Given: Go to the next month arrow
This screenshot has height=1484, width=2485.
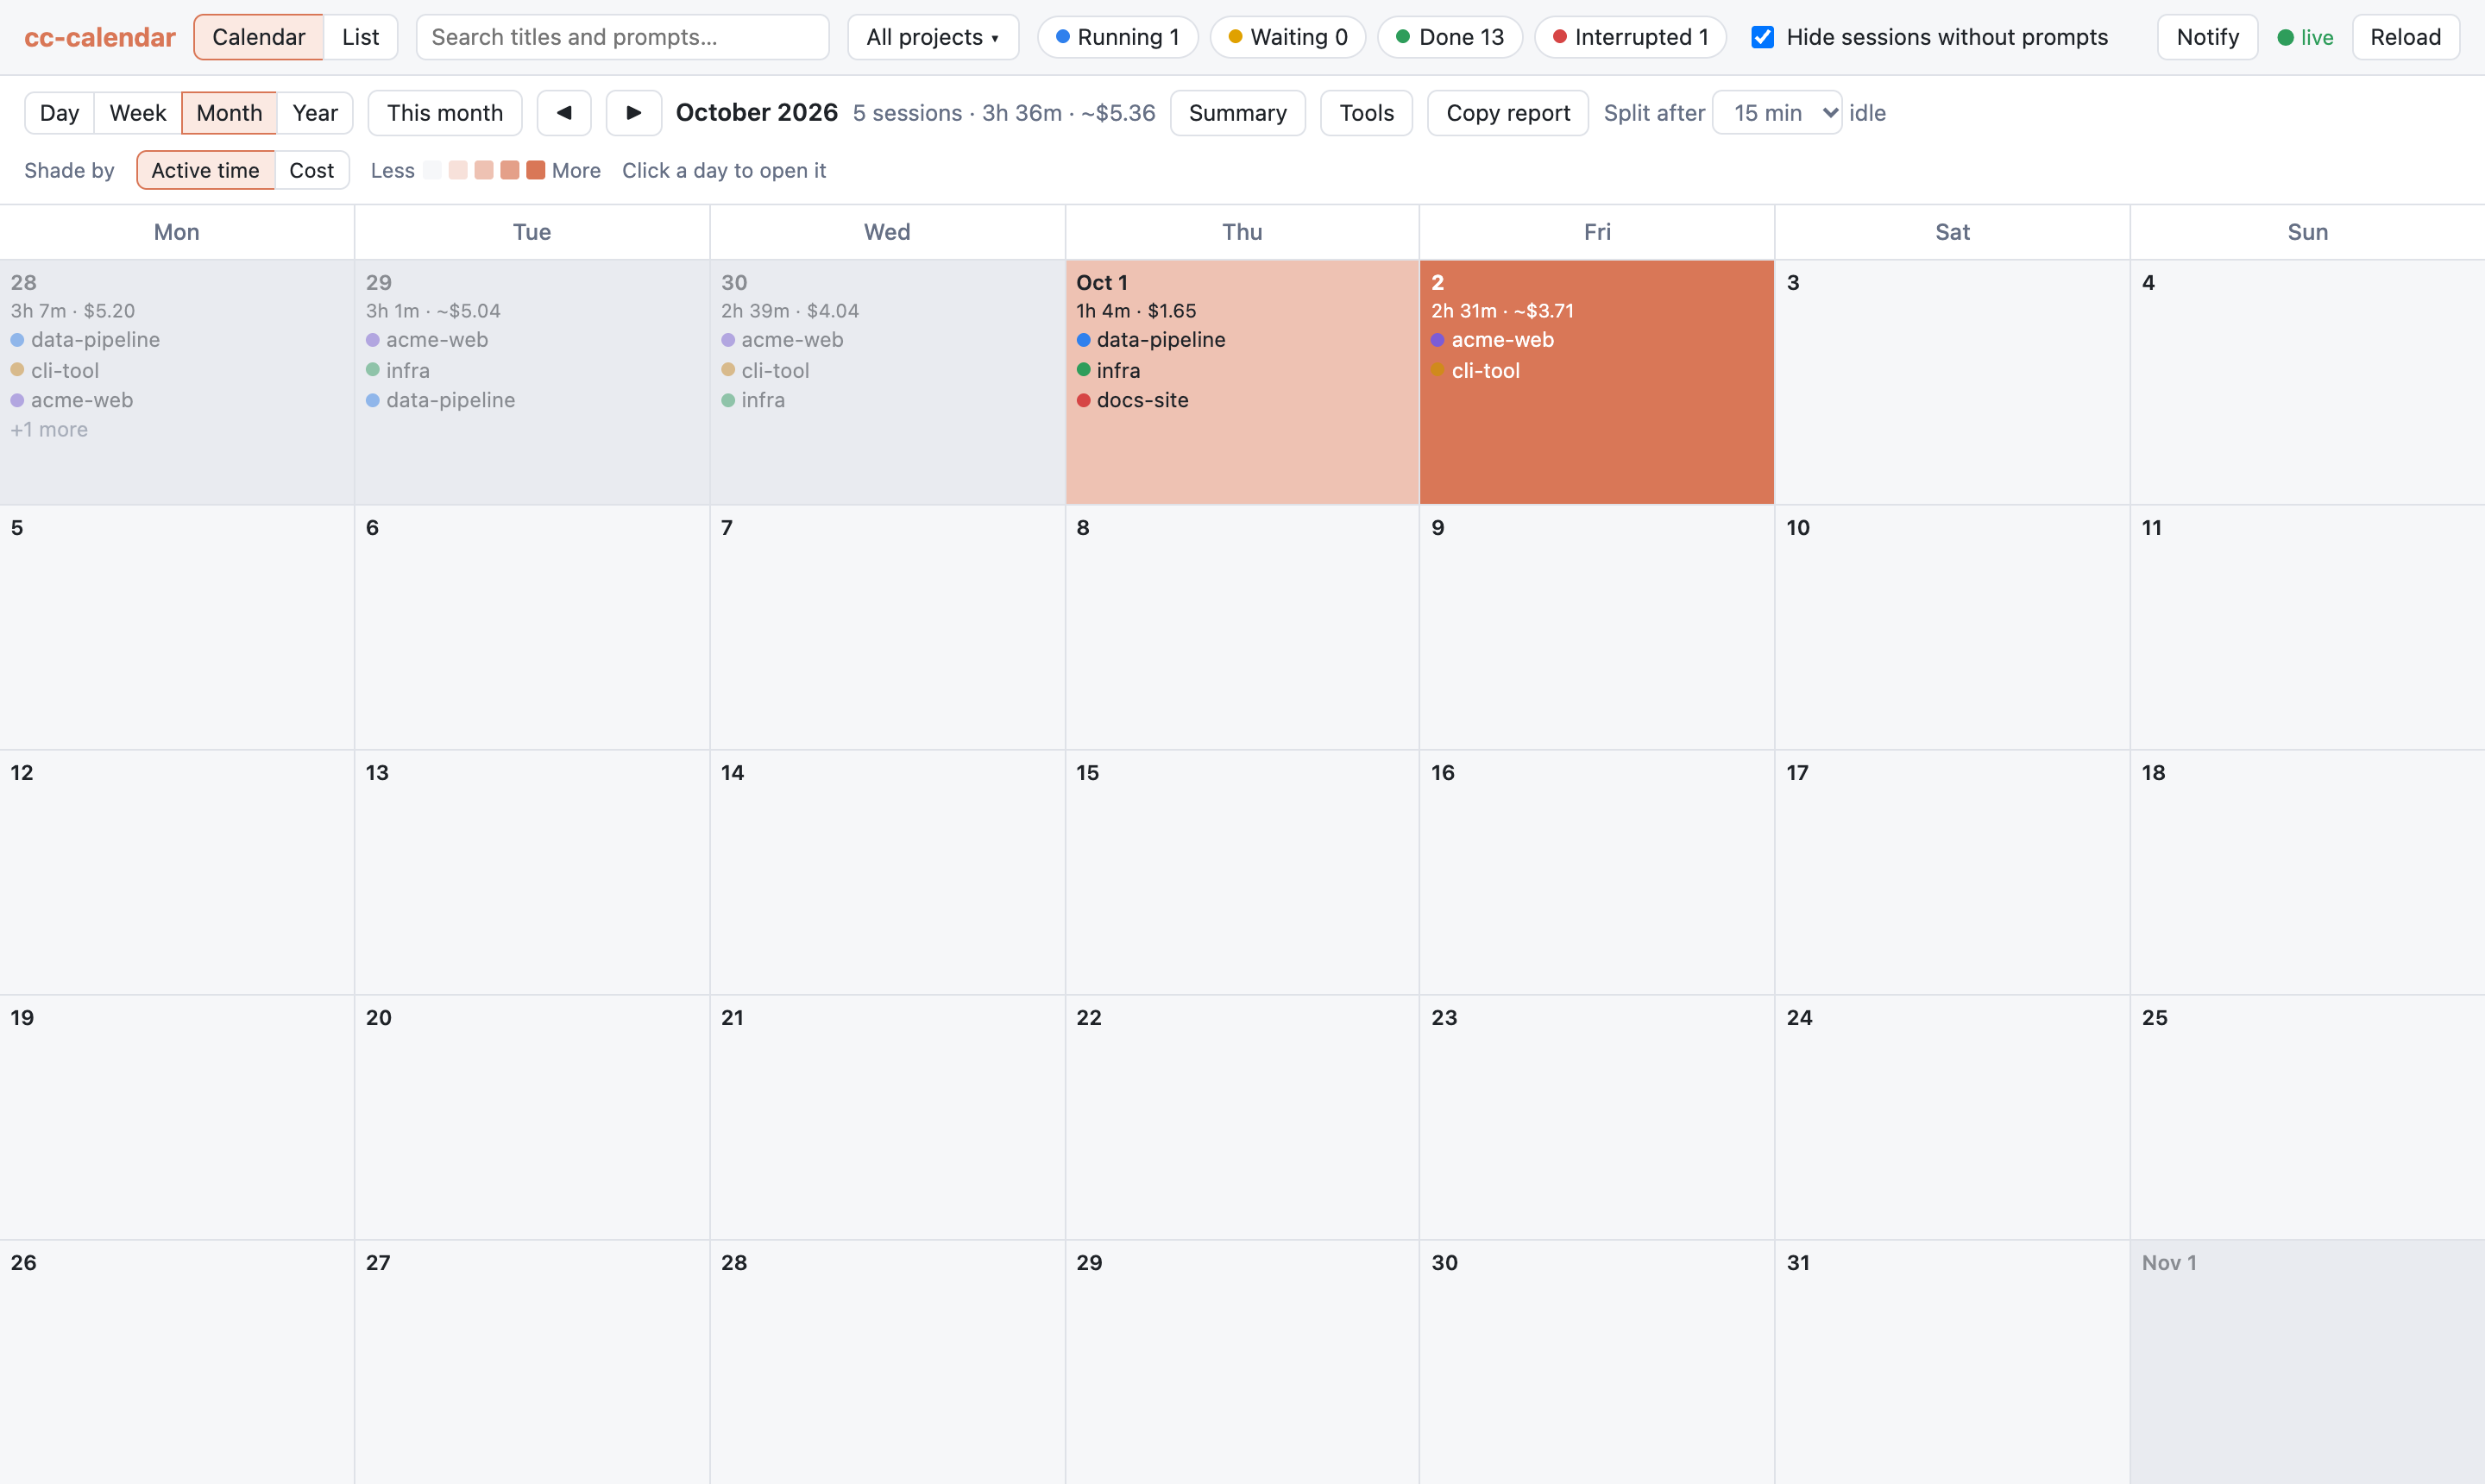Looking at the screenshot, I should 633,113.
